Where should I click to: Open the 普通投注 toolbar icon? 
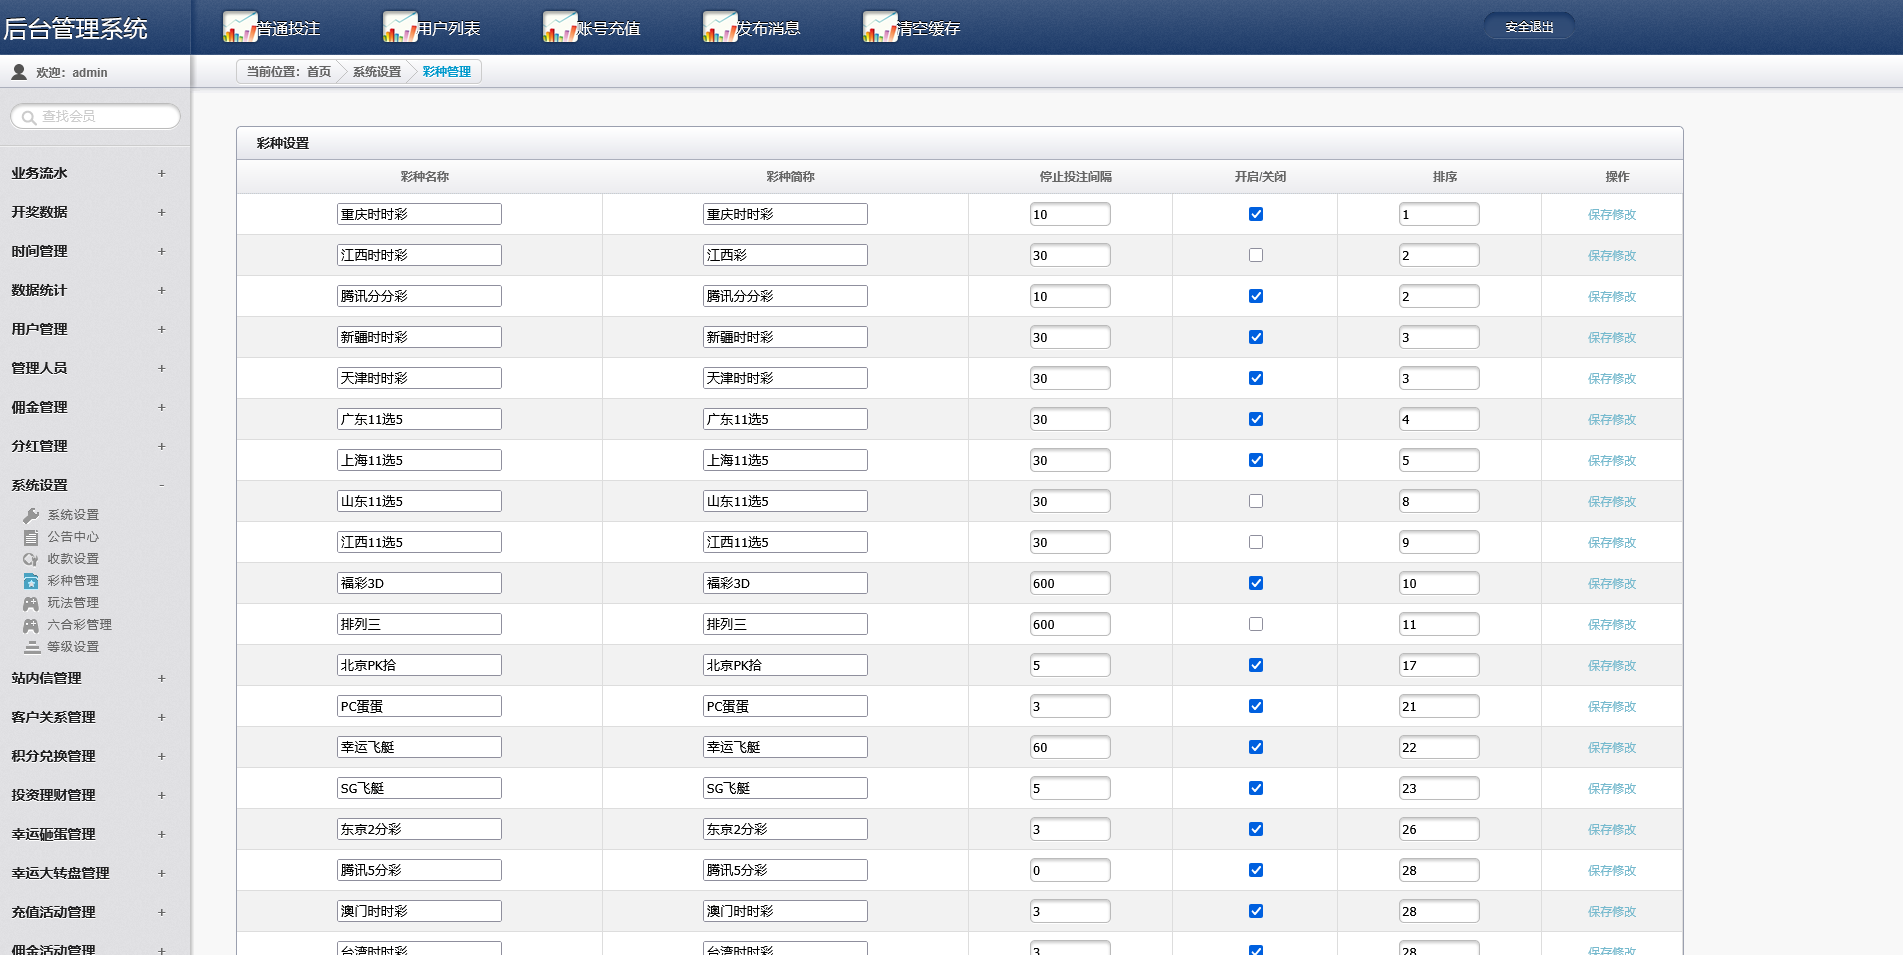(240, 27)
